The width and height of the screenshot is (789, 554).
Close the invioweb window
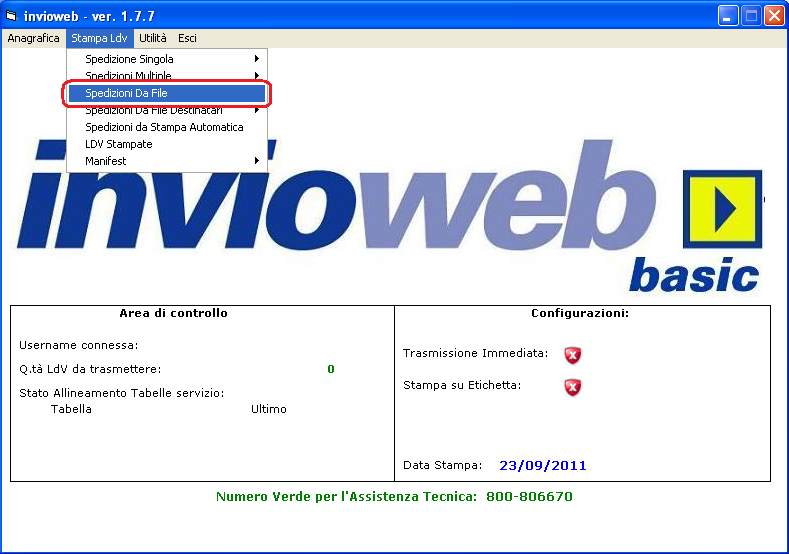pyautogui.click(x=774, y=16)
